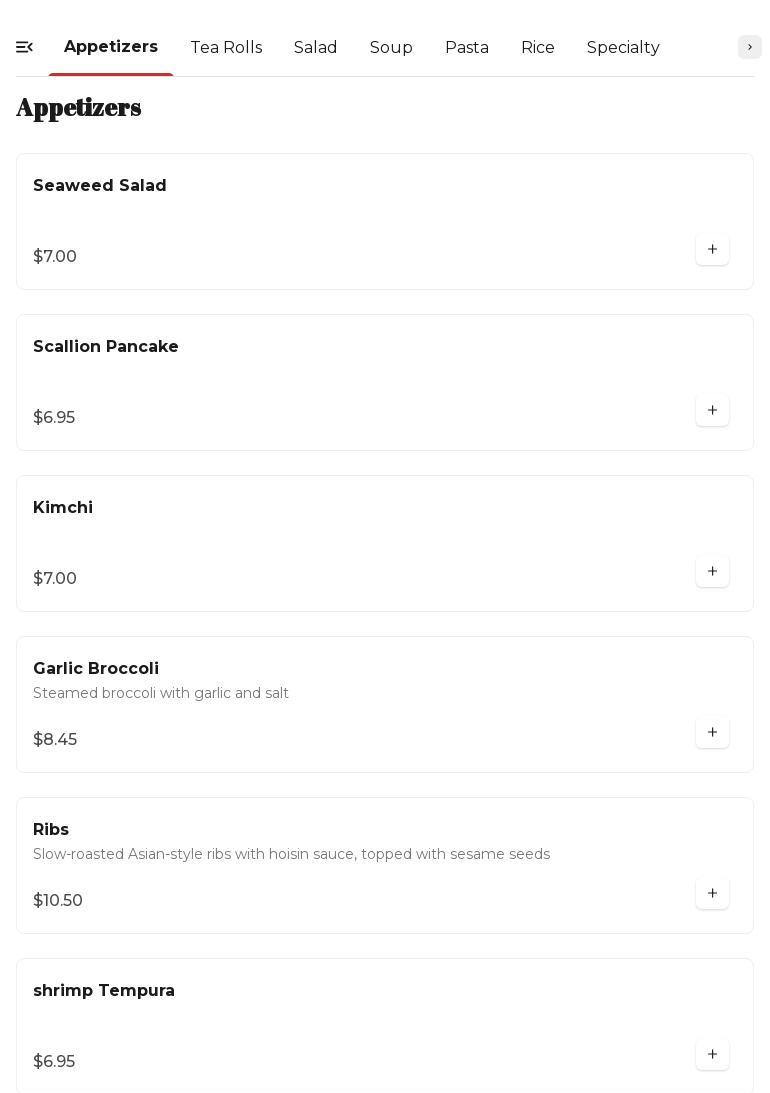Show the Rice menu section
Image resolution: width=770 pixels, height=1093 pixels.
tap(538, 48)
